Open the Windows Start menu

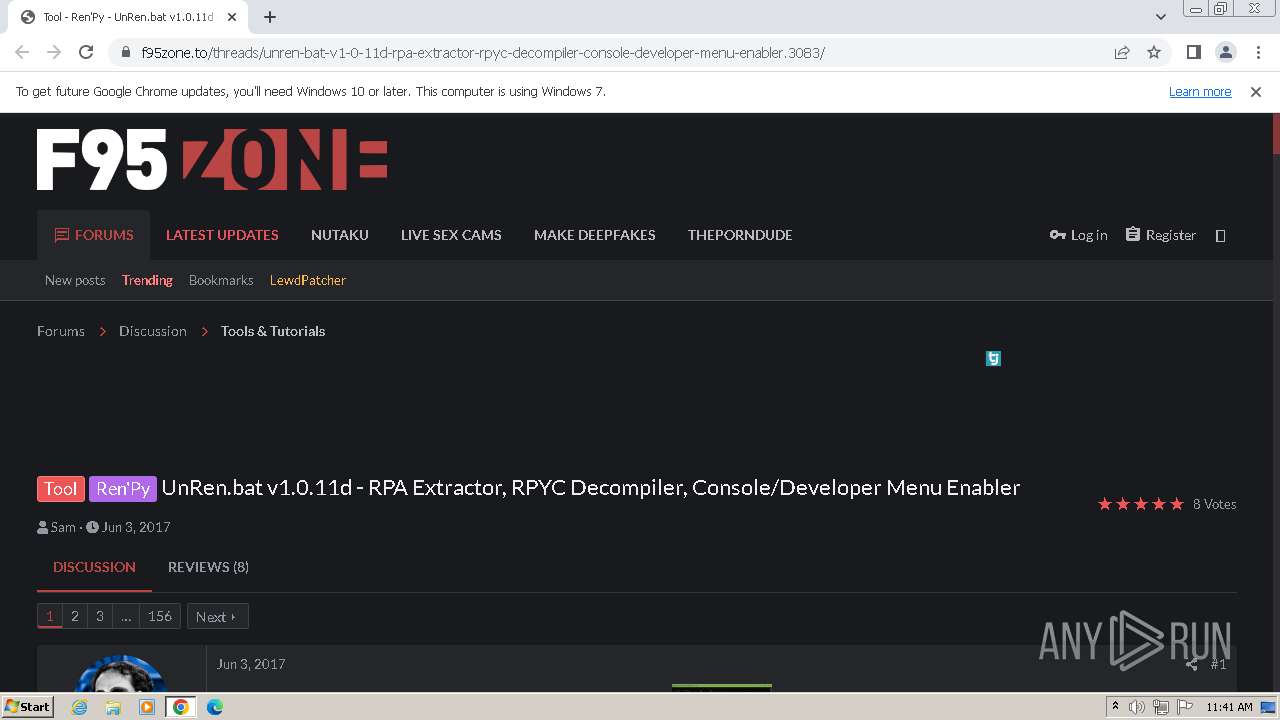(28, 706)
